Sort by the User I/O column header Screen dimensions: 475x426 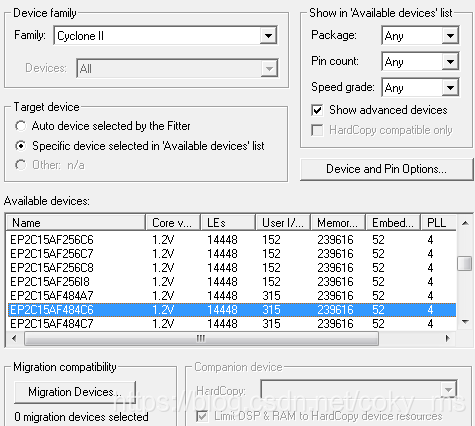tap(283, 223)
